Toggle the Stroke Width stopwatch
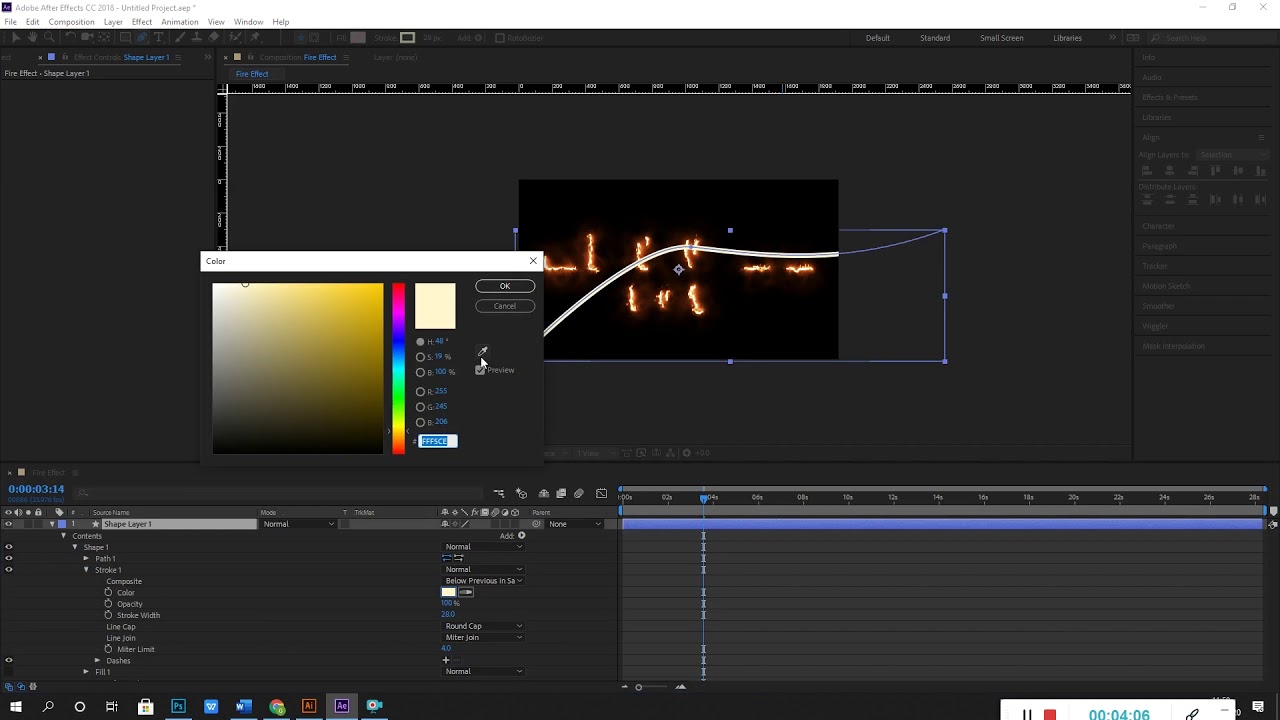Viewport: 1280px width, 720px height. (x=108, y=615)
